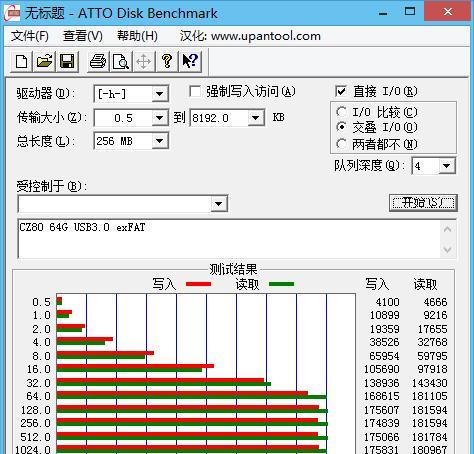Open the 总长度 256 MB dropdown
Viewport: 474px width, 454px height.
click(159, 141)
